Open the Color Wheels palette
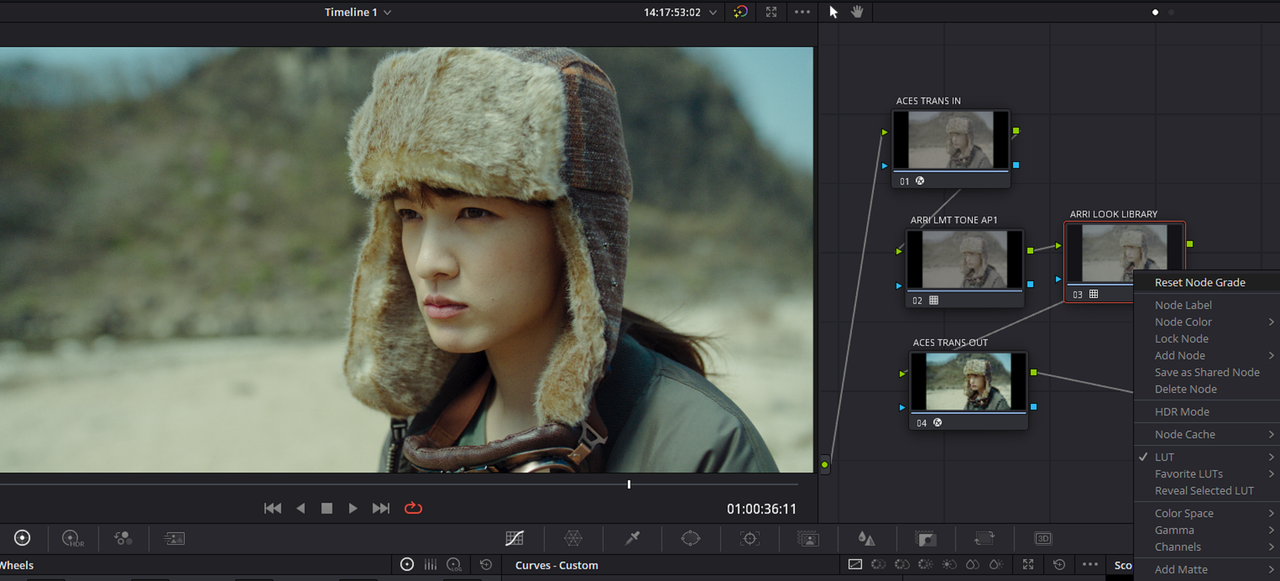 [22, 538]
